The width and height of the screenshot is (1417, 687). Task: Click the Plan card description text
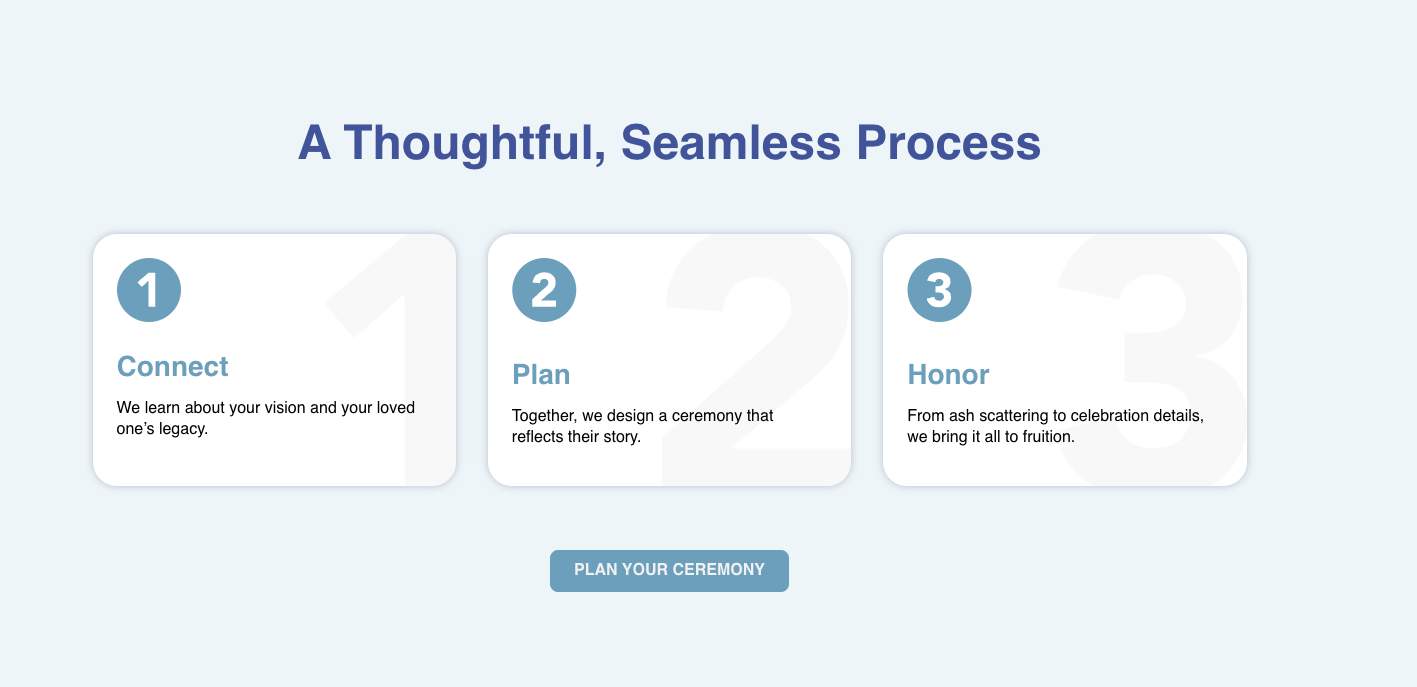[643, 426]
